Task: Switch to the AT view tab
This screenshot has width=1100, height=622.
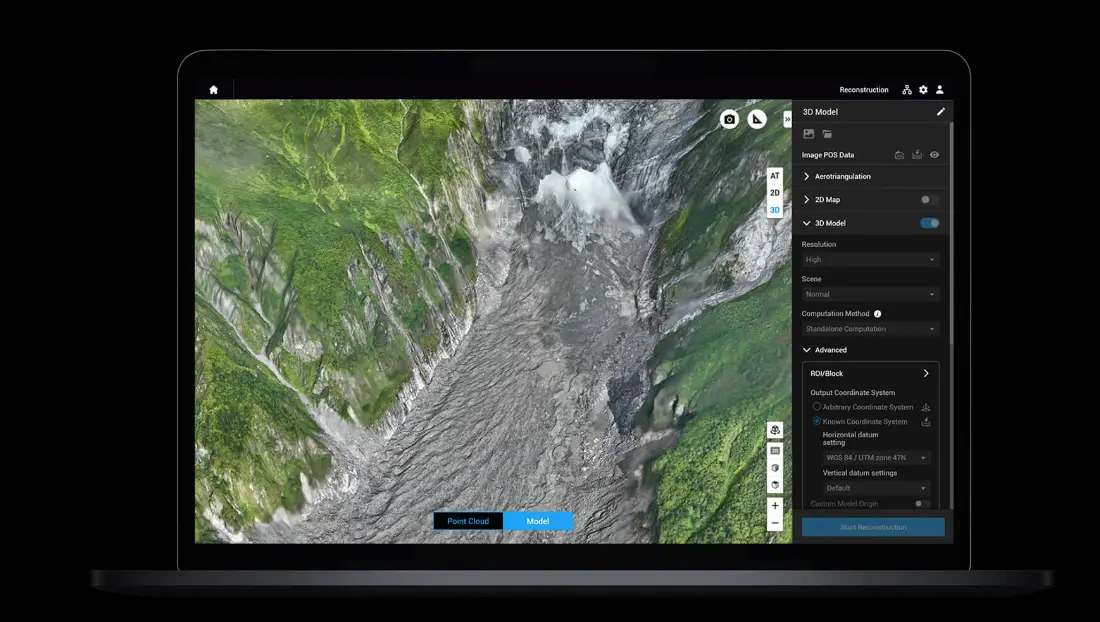Action: pyautogui.click(x=775, y=175)
